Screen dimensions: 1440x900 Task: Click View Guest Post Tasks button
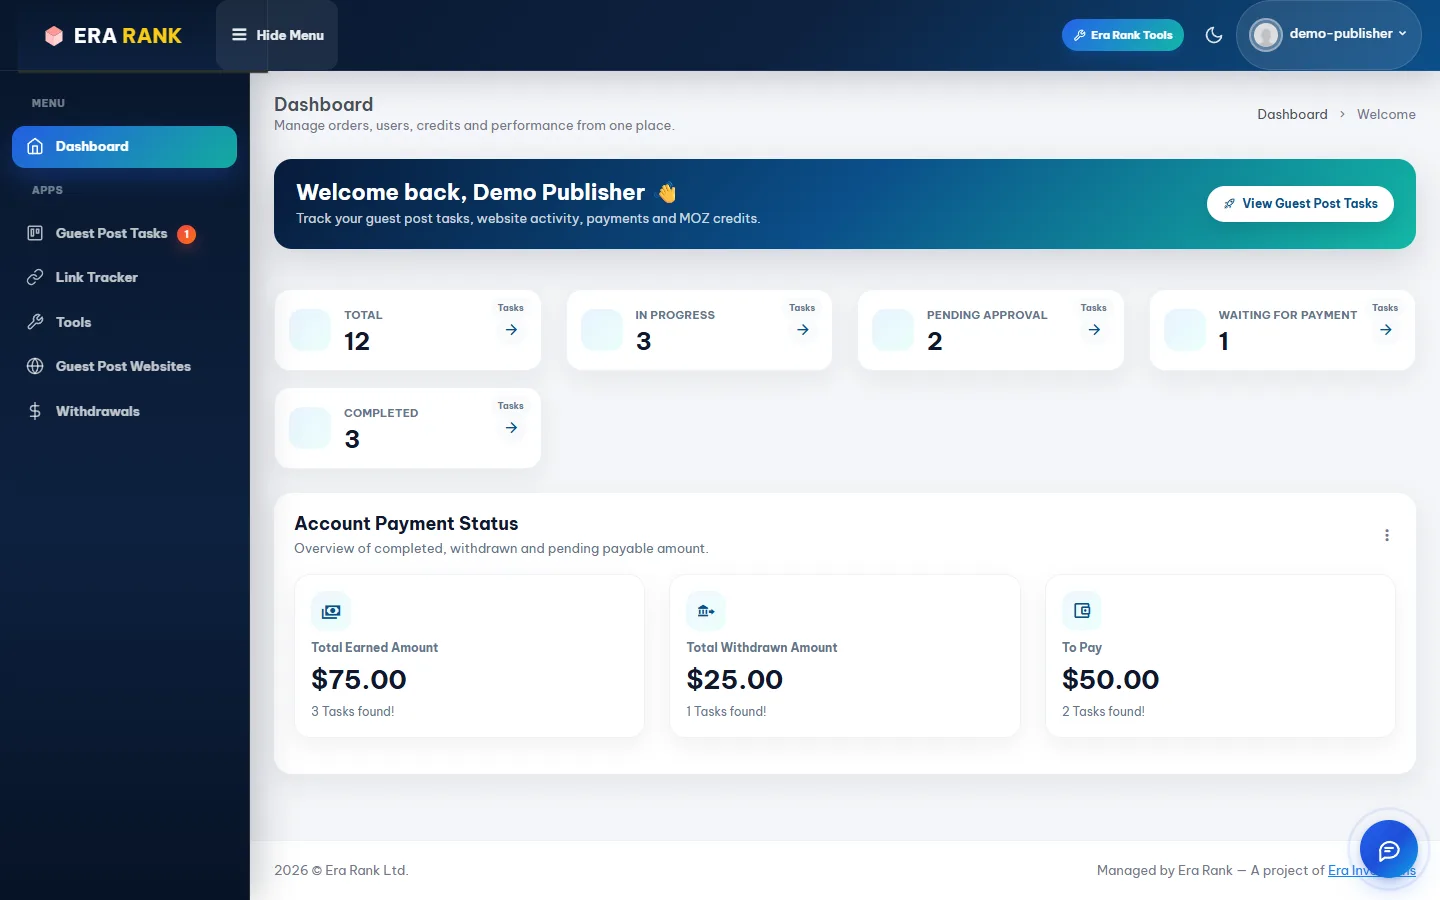point(1300,204)
